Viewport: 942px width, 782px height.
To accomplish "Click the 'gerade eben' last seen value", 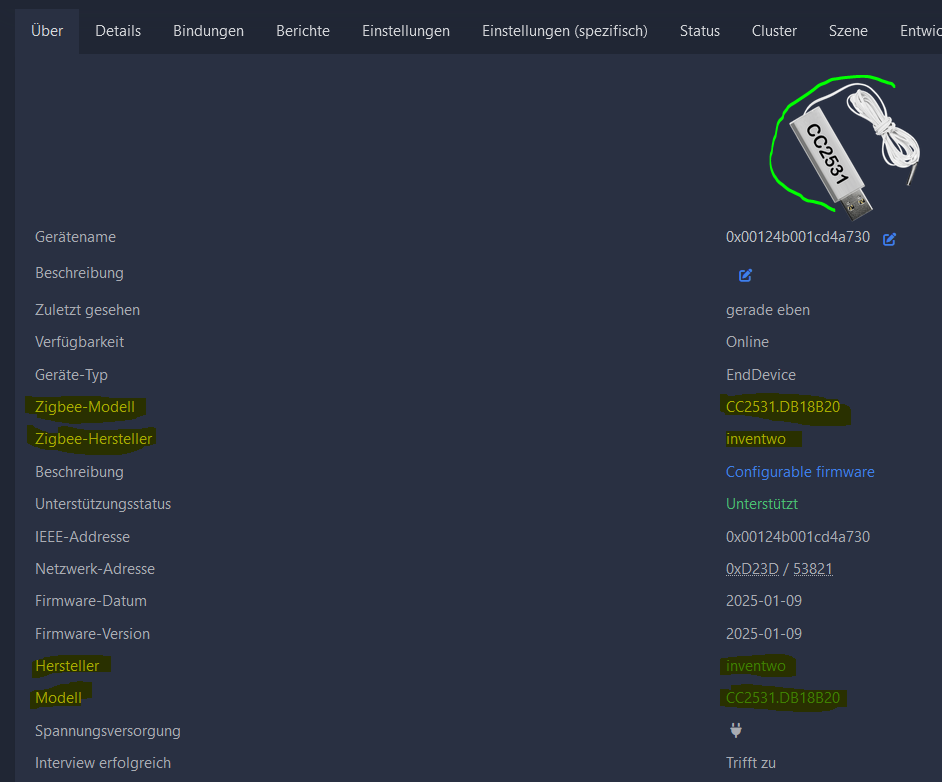I will pyautogui.click(x=768, y=310).
